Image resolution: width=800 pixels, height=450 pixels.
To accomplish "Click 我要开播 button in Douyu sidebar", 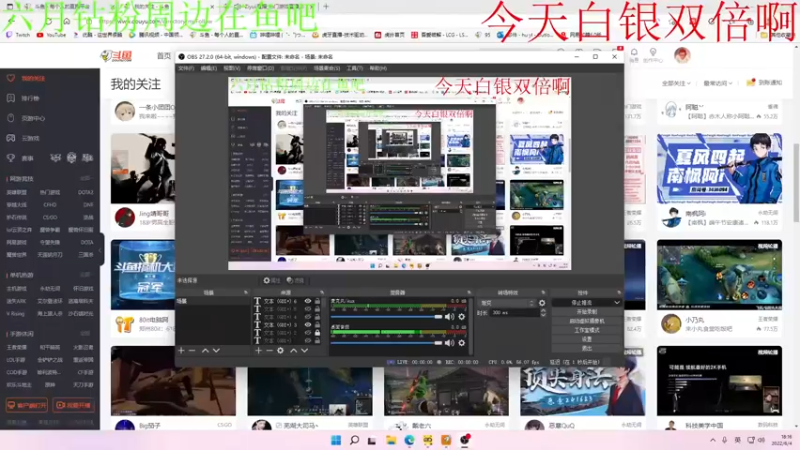I will 73,405.
